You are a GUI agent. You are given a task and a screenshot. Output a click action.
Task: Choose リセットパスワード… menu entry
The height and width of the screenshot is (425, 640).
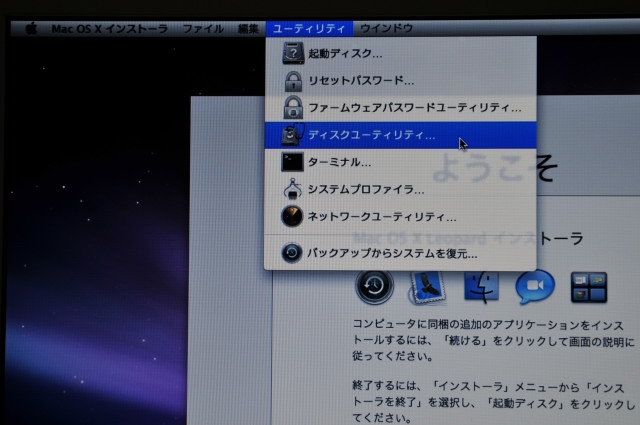pyautogui.click(x=400, y=80)
